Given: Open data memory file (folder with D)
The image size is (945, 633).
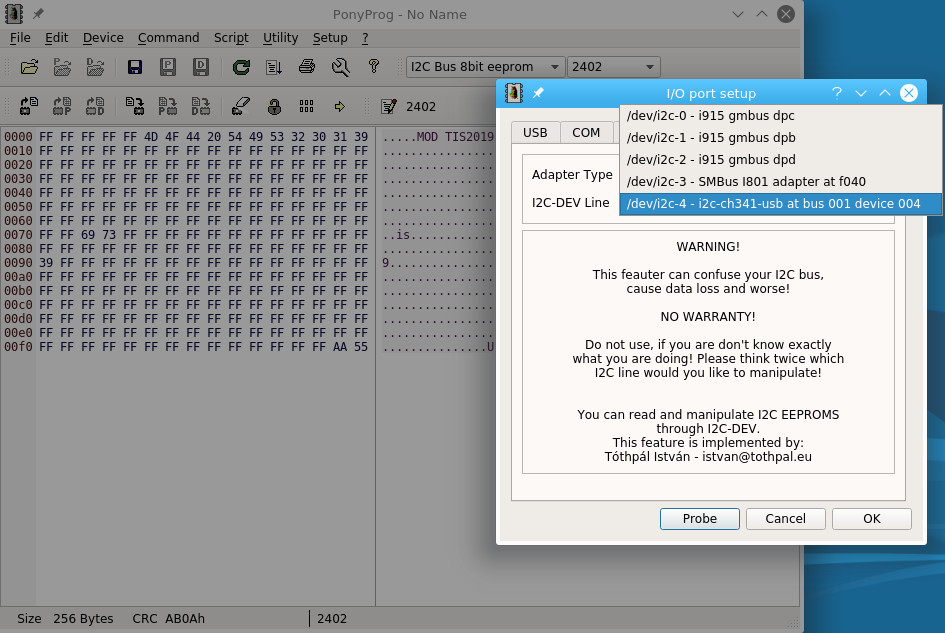Looking at the screenshot, I should click(x=95, y=66).
